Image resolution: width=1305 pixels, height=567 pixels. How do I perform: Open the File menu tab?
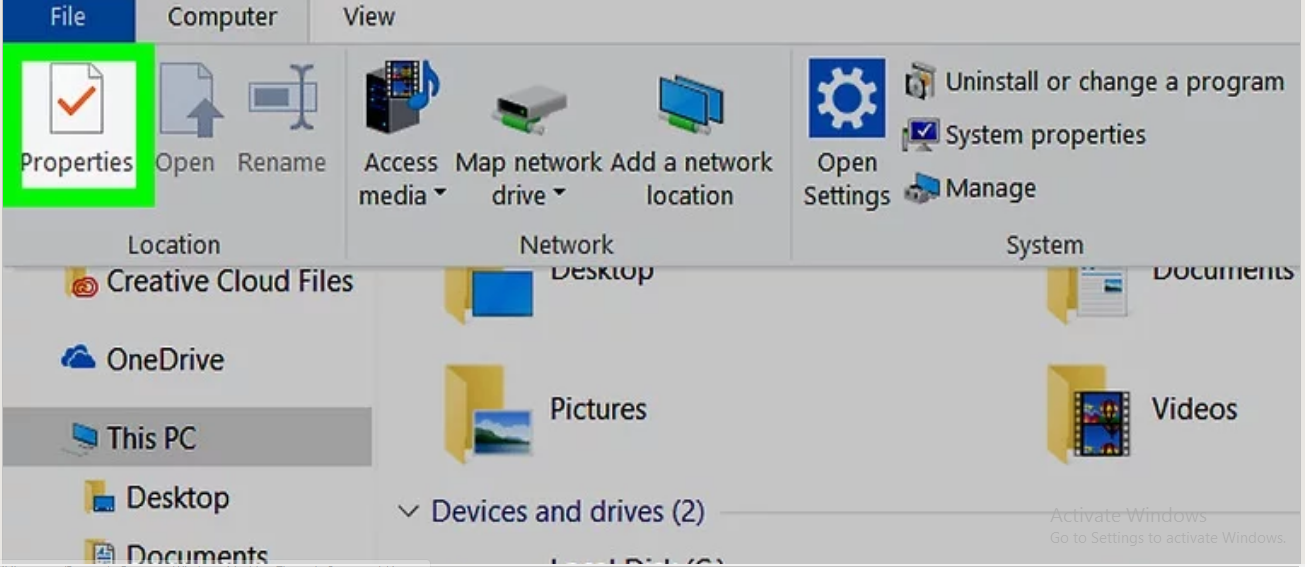[68, 18]
